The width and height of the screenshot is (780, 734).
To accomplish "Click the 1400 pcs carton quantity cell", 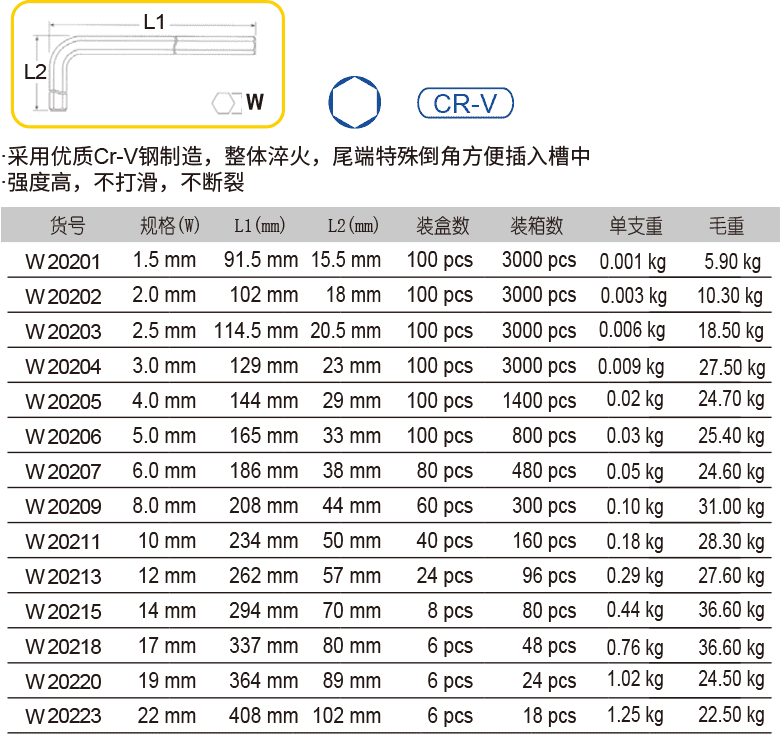I will [x=539, y=401].
